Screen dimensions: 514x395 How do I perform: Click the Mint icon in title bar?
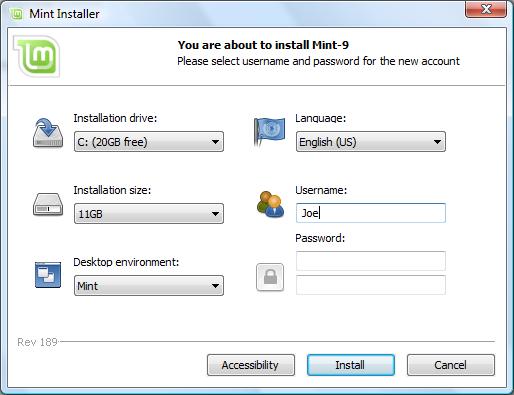pyautogui.click(x=16, y=14)
